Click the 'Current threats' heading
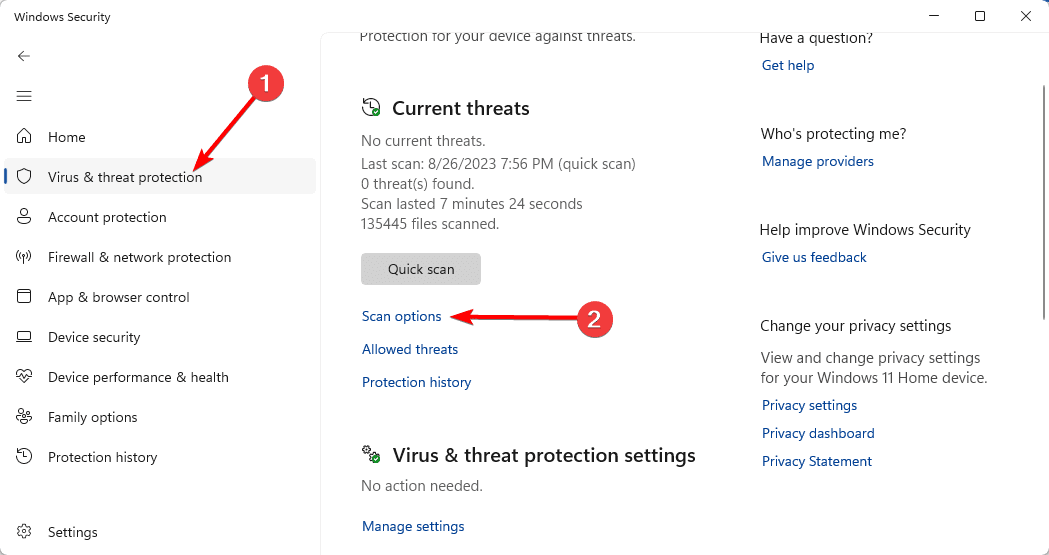 461,108
